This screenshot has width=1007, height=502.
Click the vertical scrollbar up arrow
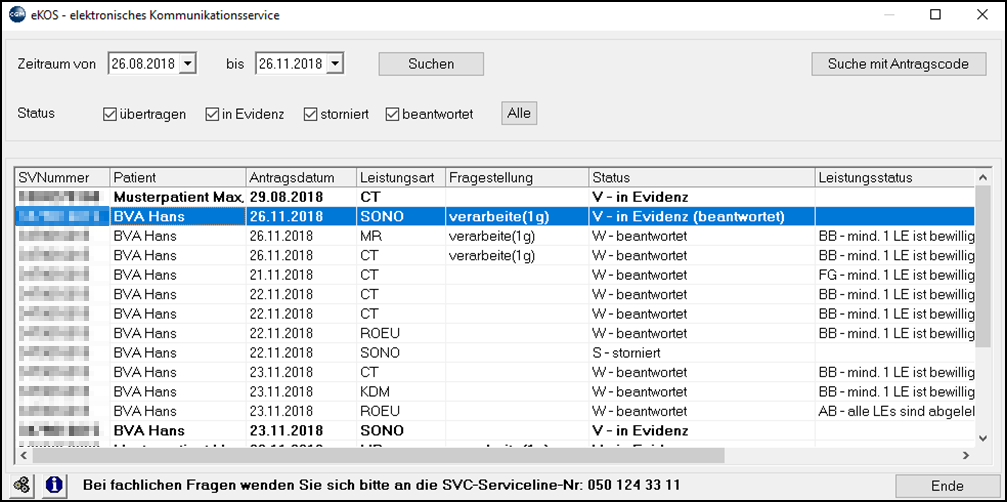(983, 177)
